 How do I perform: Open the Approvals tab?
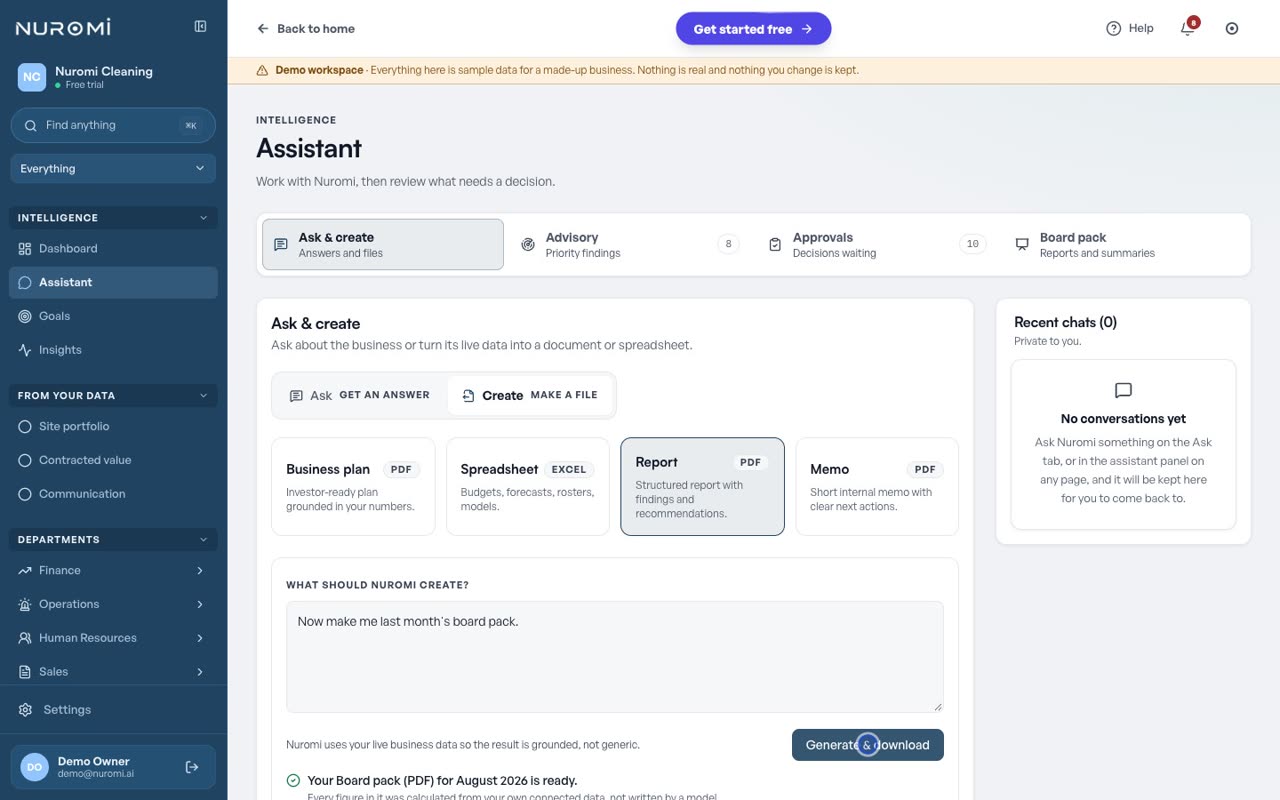click(x=877, y=245)
